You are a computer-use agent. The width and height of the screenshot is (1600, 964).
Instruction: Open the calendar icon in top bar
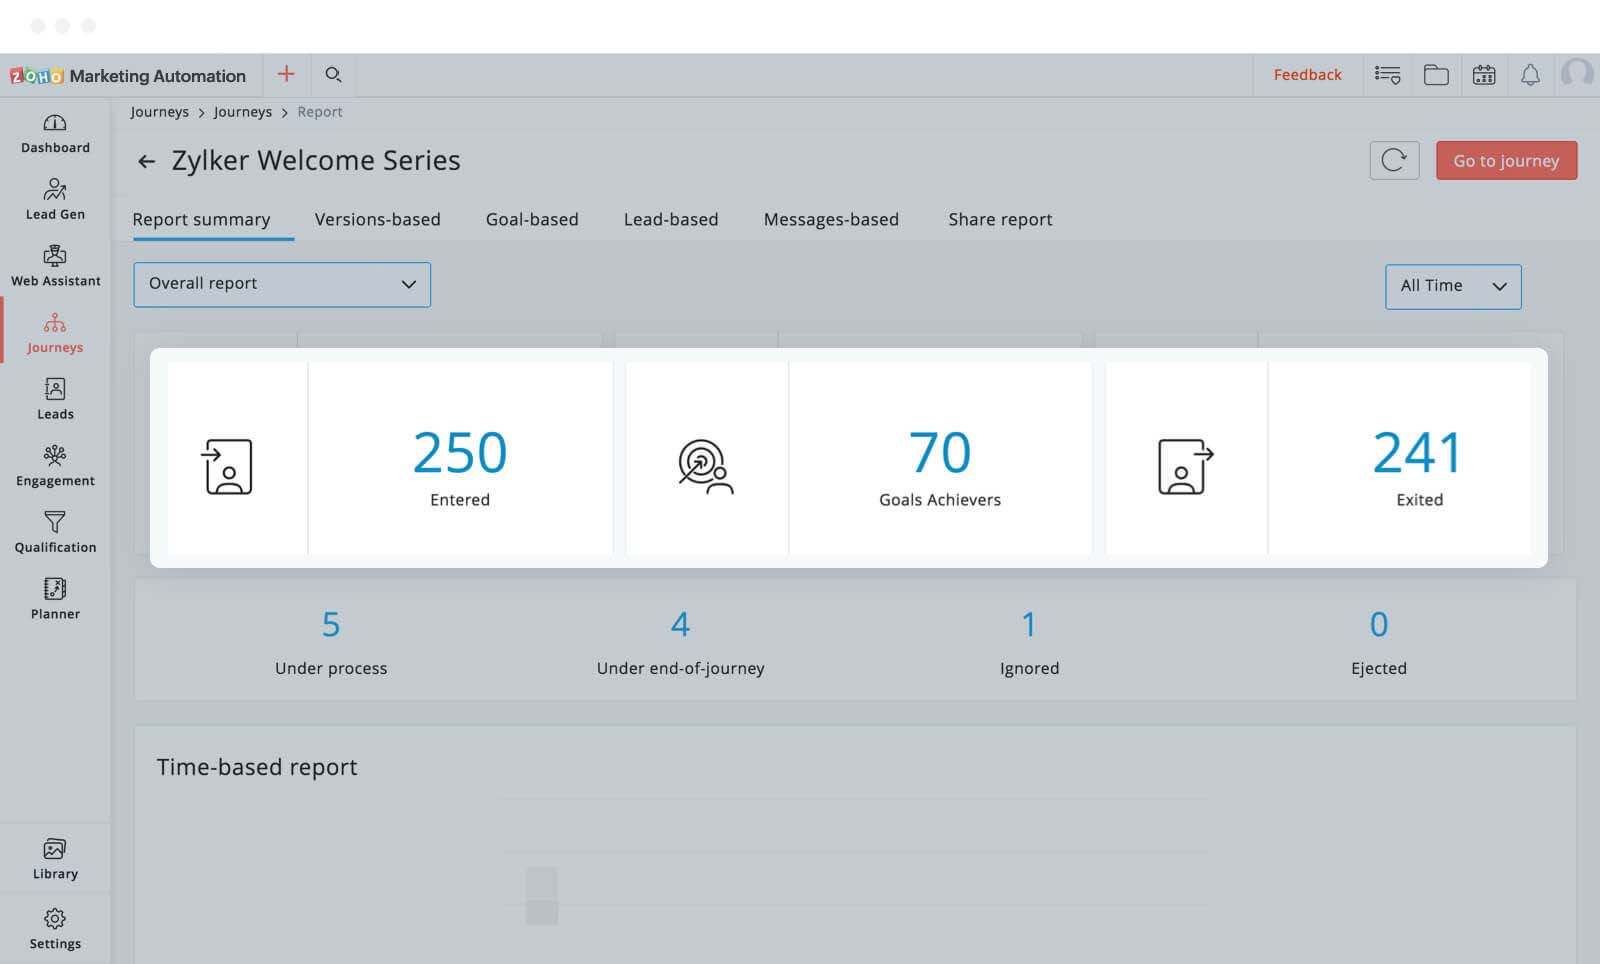click(1484, 75)
